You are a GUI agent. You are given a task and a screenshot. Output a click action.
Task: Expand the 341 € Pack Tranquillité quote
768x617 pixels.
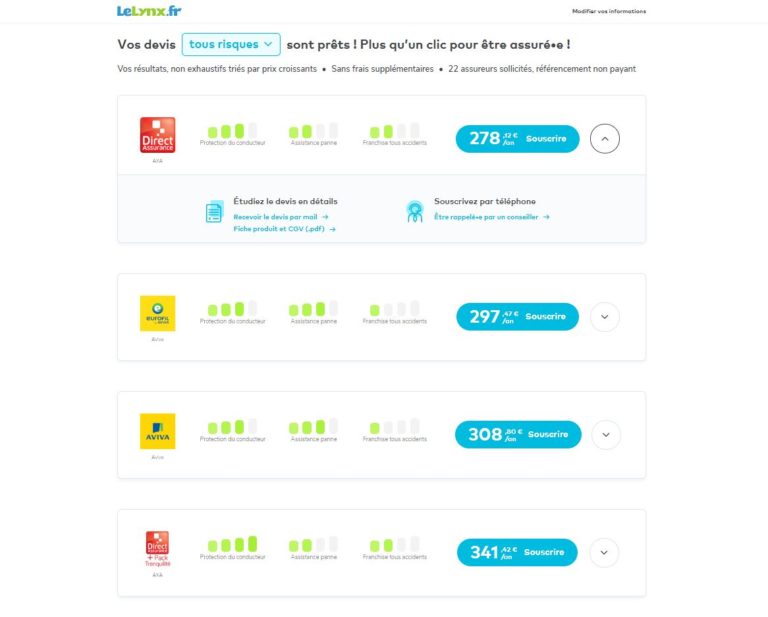click(604, 552)
